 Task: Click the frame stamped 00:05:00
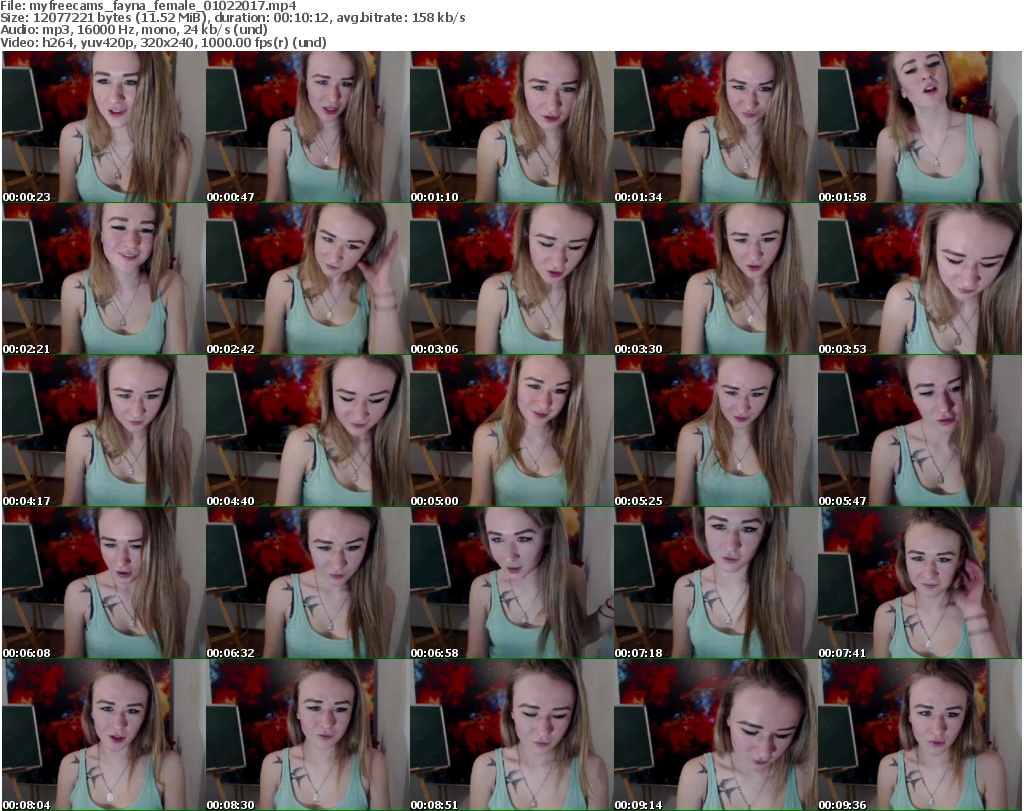pyautogui.click(x=512, y=431)
